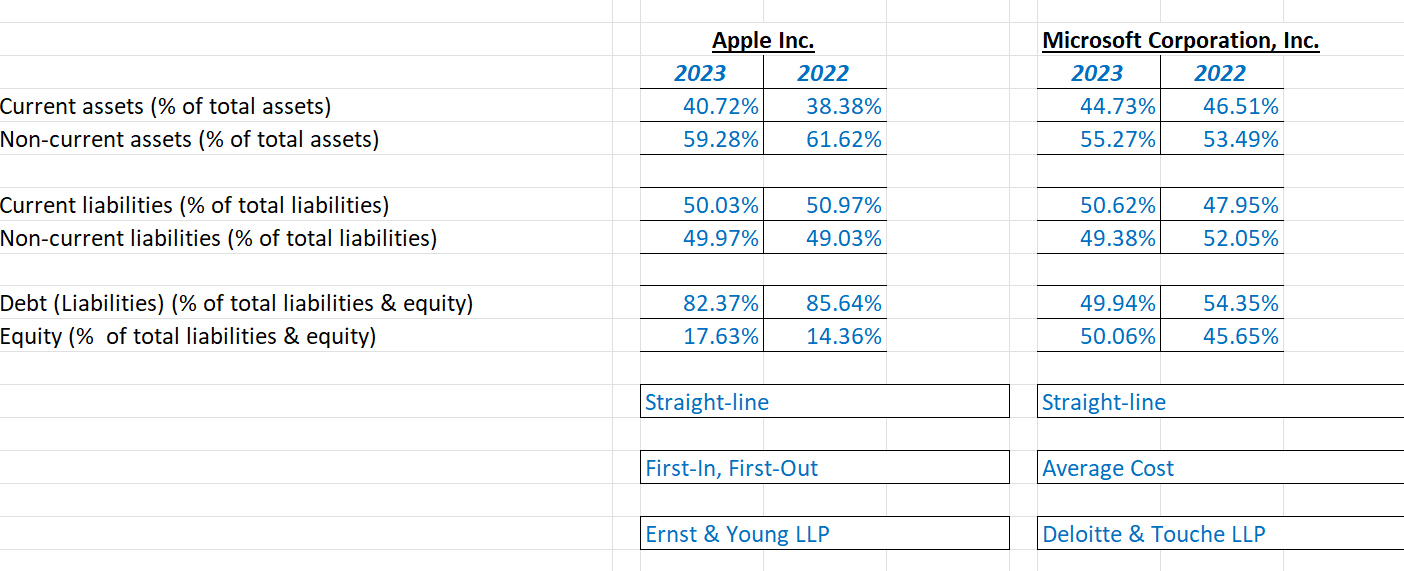Select Microsoft 2023 current assets 44.73% cell
The image size is (1404, 571).
(1099, 106)
